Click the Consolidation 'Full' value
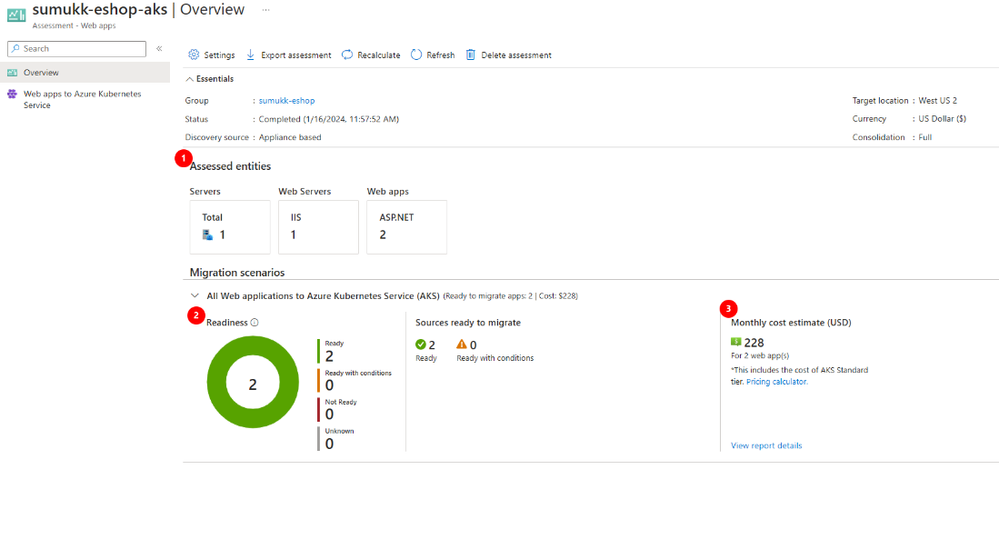This screenshot has width=999, height=559. 925,137
